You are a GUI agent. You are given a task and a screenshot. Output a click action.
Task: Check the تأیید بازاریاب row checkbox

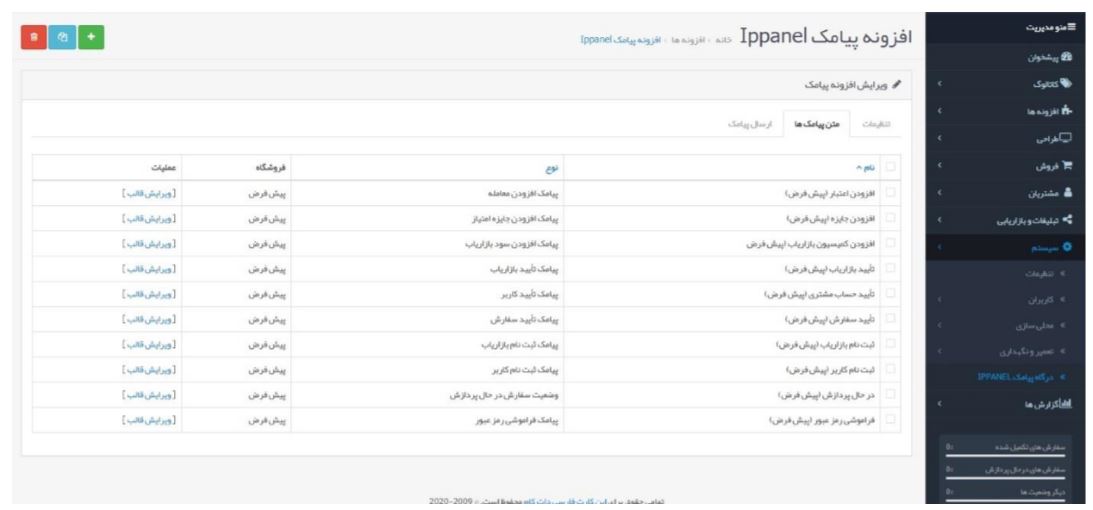pos(890,268)
